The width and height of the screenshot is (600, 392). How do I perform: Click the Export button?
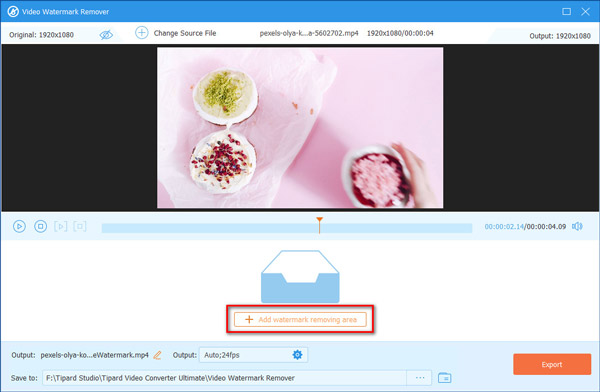pos(552,364)
